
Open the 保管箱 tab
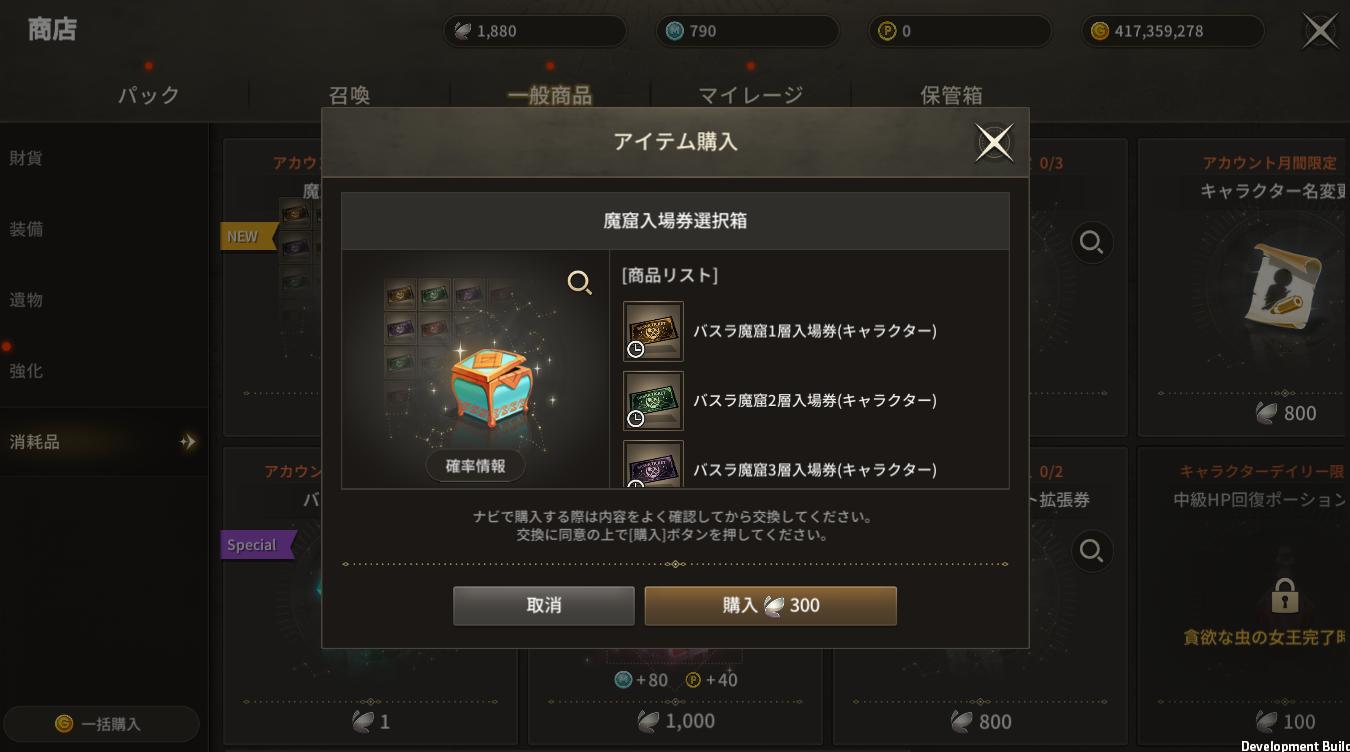pyautogui.click(x=951, y=95)
